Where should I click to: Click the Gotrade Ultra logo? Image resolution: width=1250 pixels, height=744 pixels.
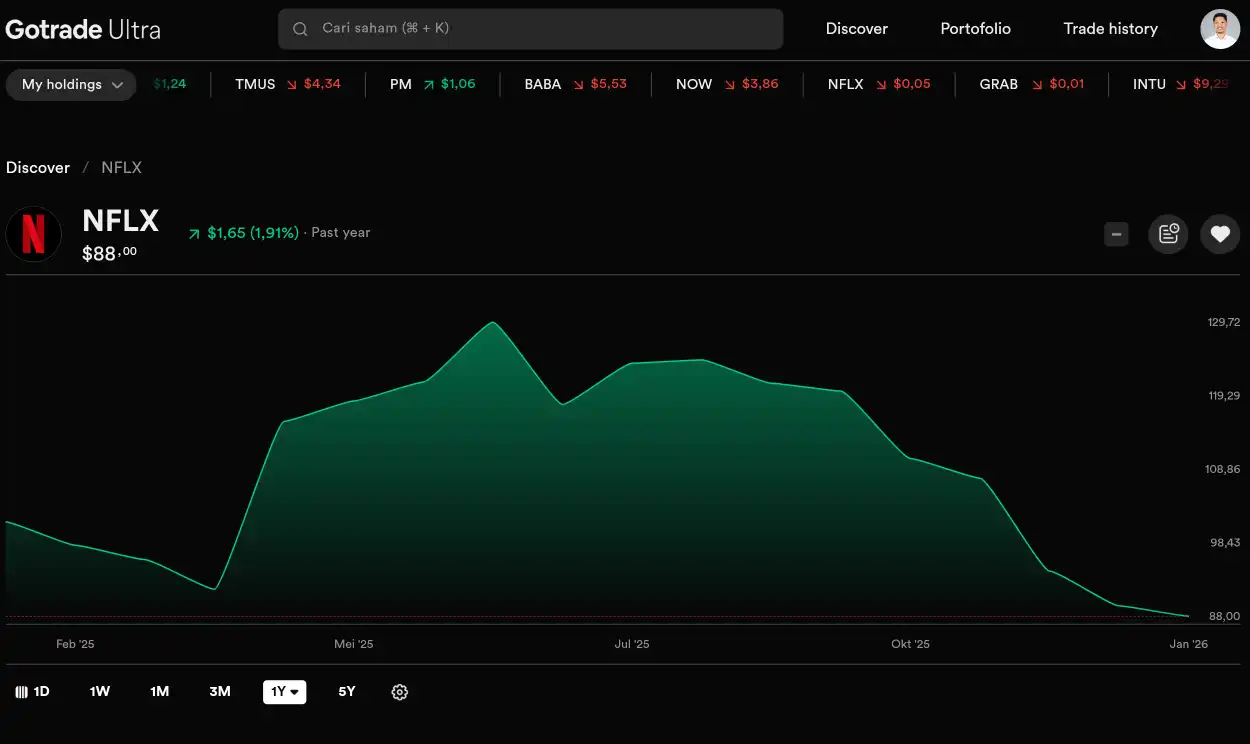click(x=83, y=29)
